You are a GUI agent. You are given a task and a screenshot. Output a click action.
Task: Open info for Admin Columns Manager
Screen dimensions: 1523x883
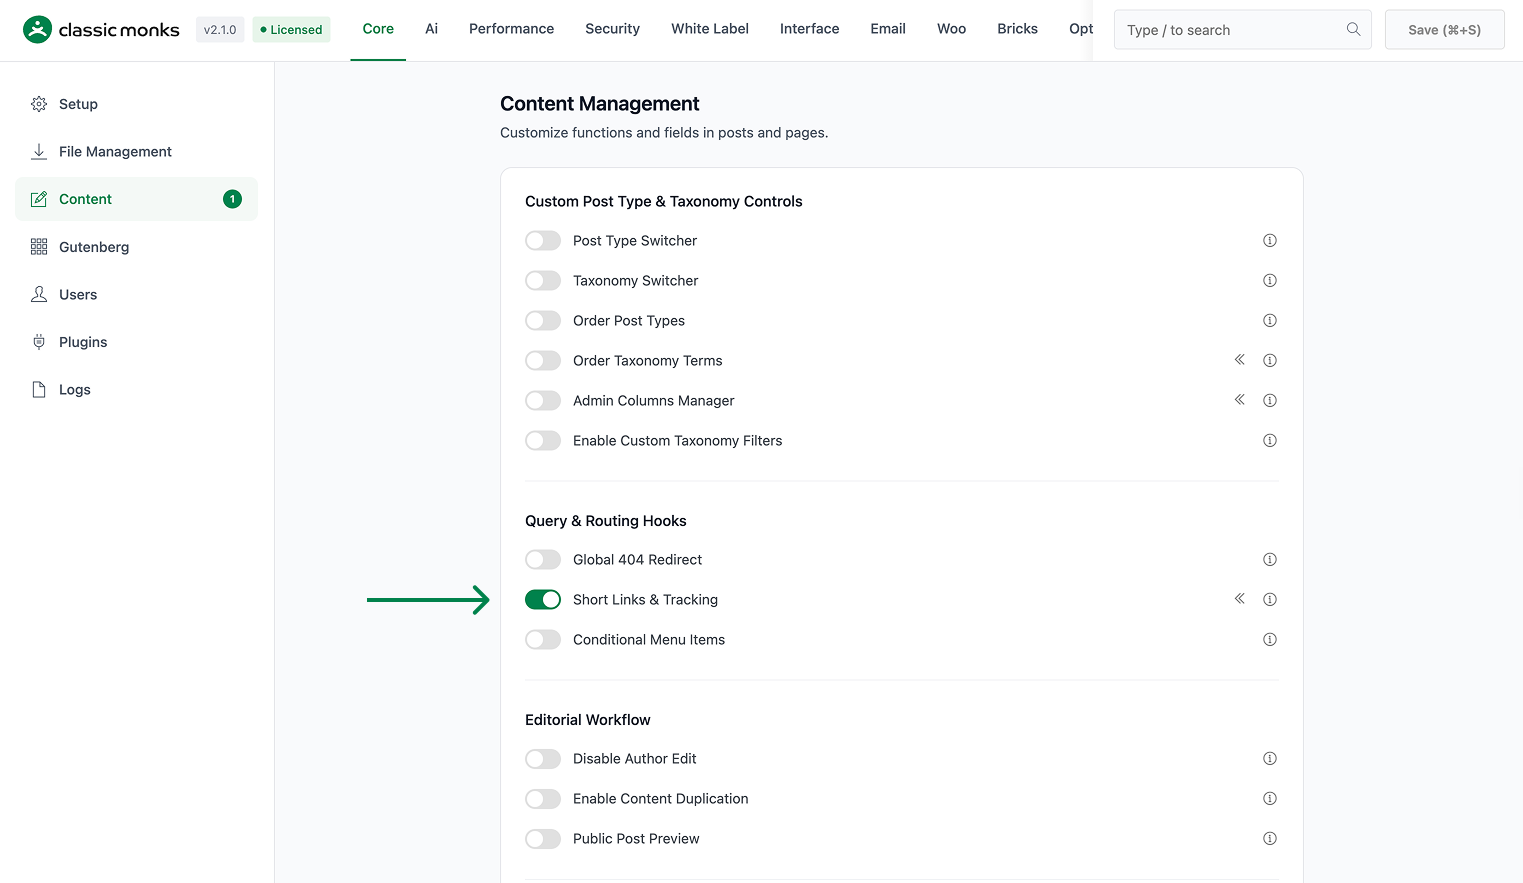tap(1270, 400)
